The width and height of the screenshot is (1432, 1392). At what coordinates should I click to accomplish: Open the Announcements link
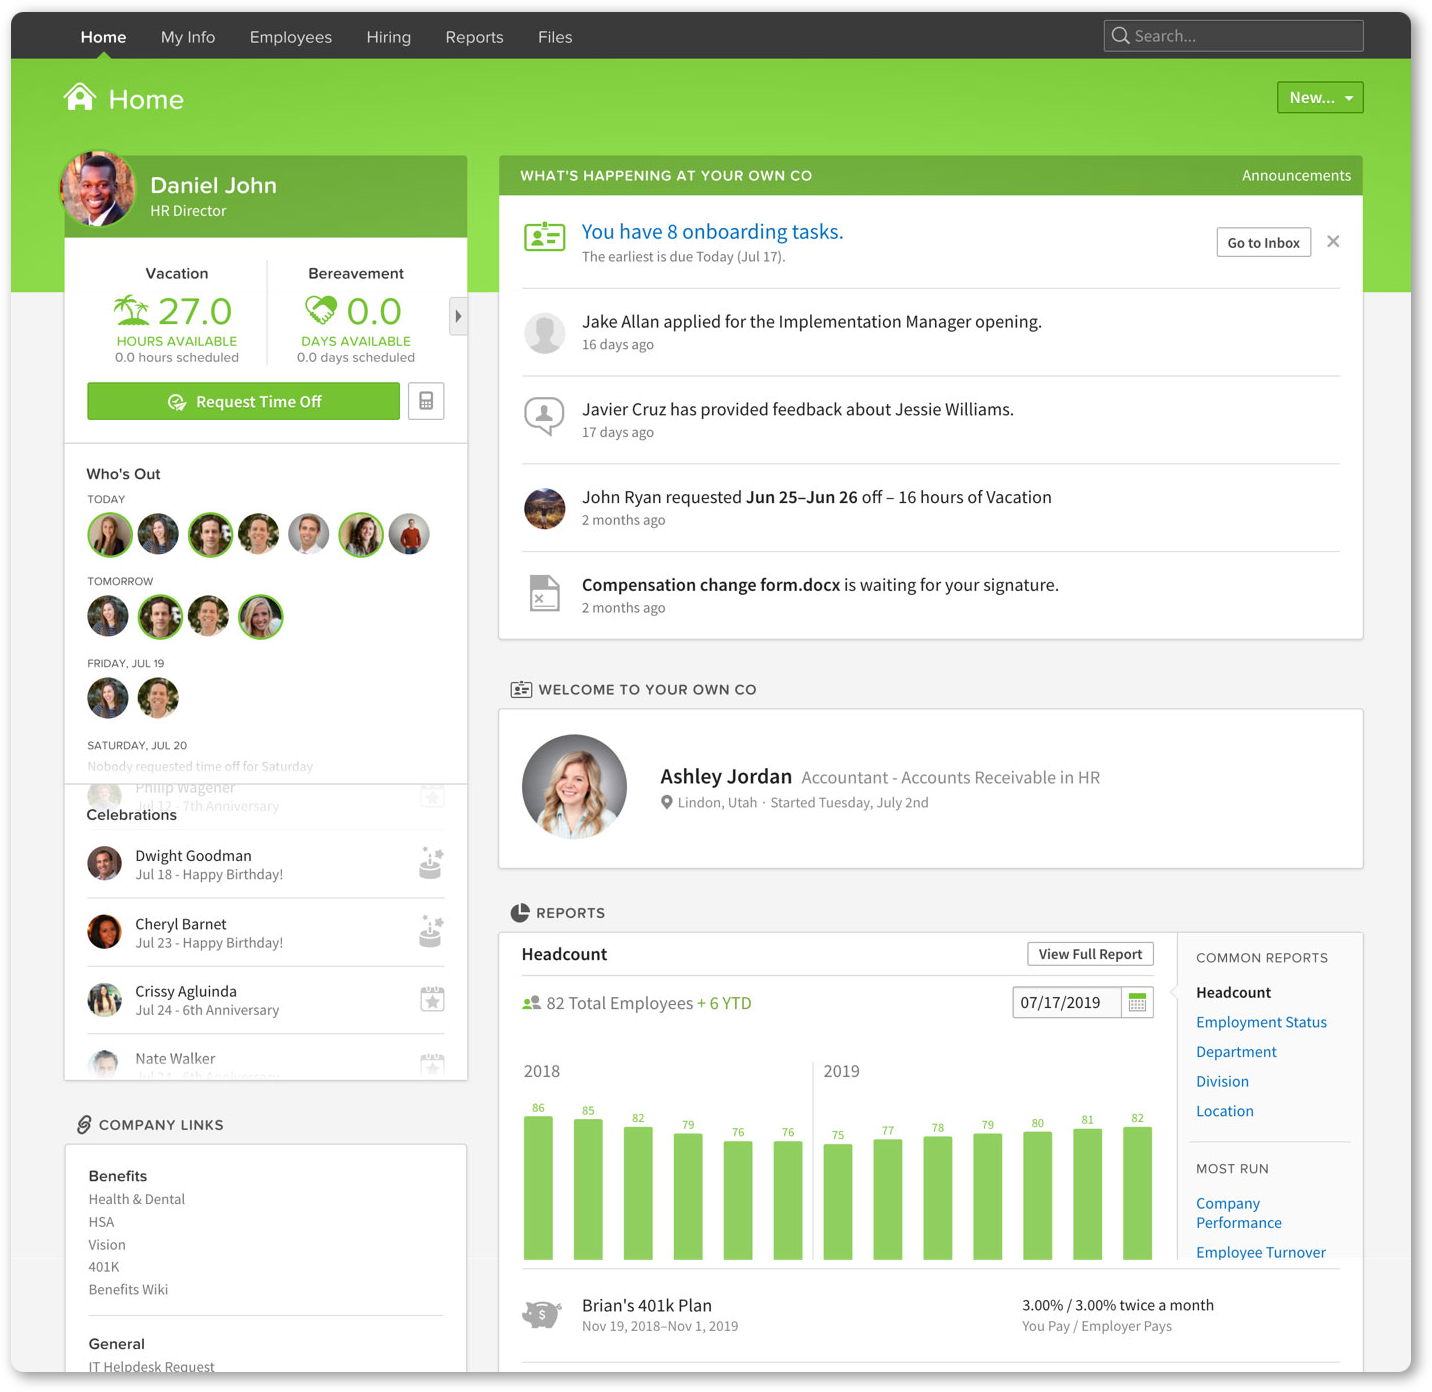point(1296,175)
